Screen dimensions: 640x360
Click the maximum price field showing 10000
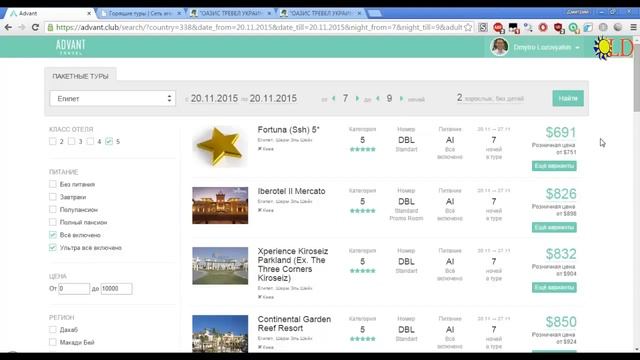116,289
